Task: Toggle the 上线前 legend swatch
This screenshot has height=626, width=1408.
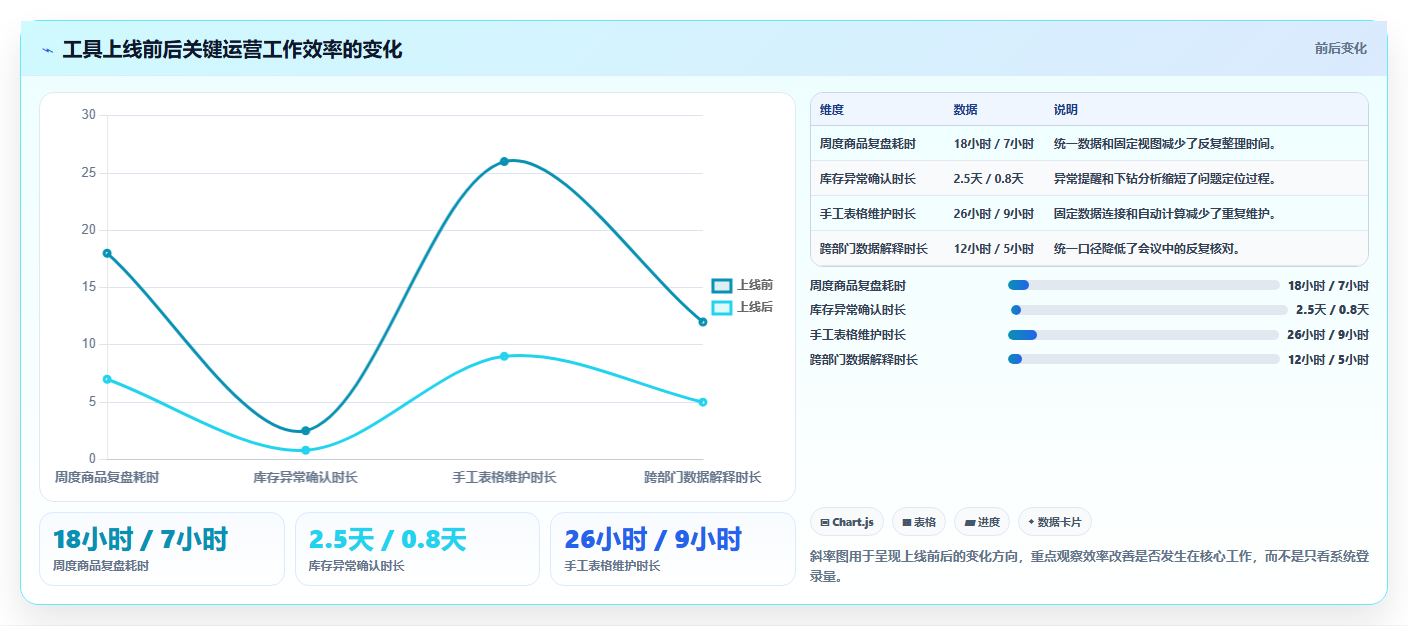Action: click(x=722, y=286)
